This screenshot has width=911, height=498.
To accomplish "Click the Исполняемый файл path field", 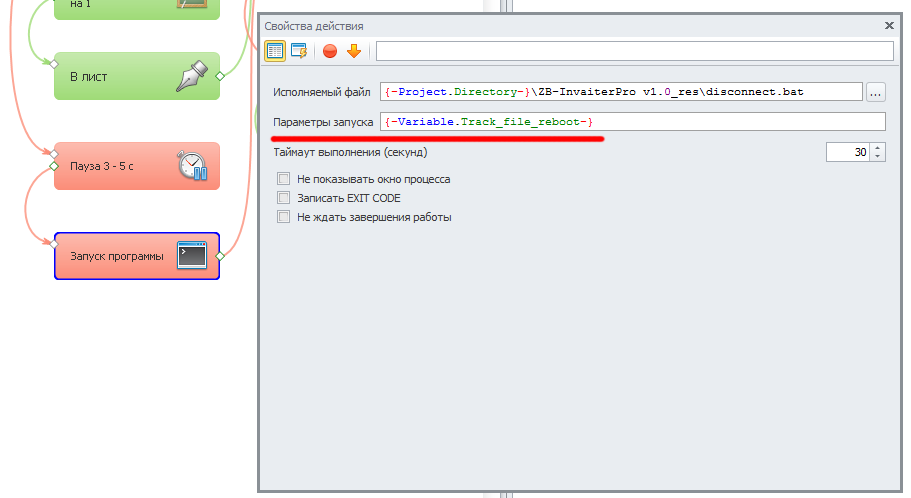I will pos(621,92).
